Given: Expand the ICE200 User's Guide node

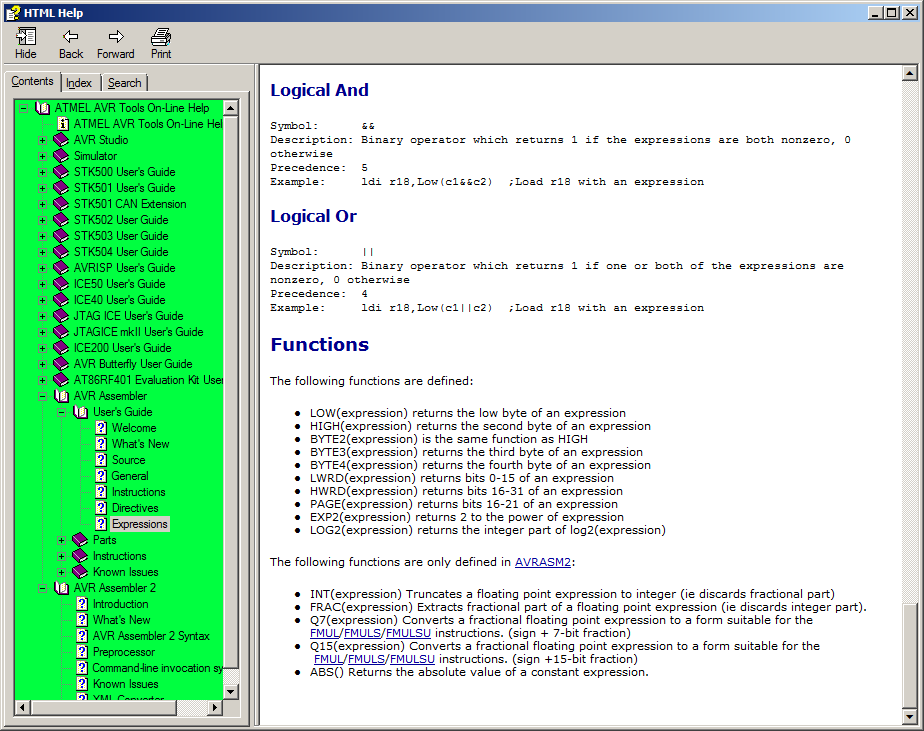Looking at the screenshot, I should click(x=42, y=348).
